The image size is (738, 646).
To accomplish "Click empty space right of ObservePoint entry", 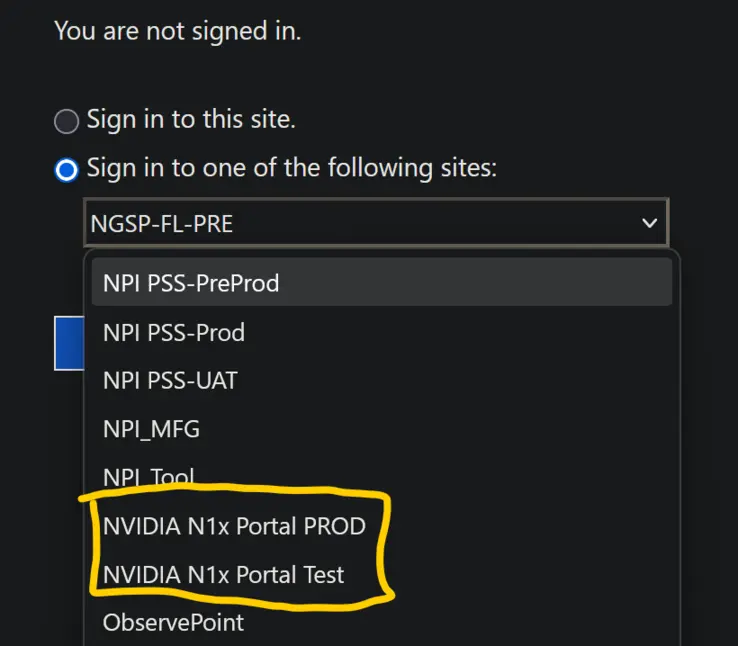I will (x=457, y=622).
